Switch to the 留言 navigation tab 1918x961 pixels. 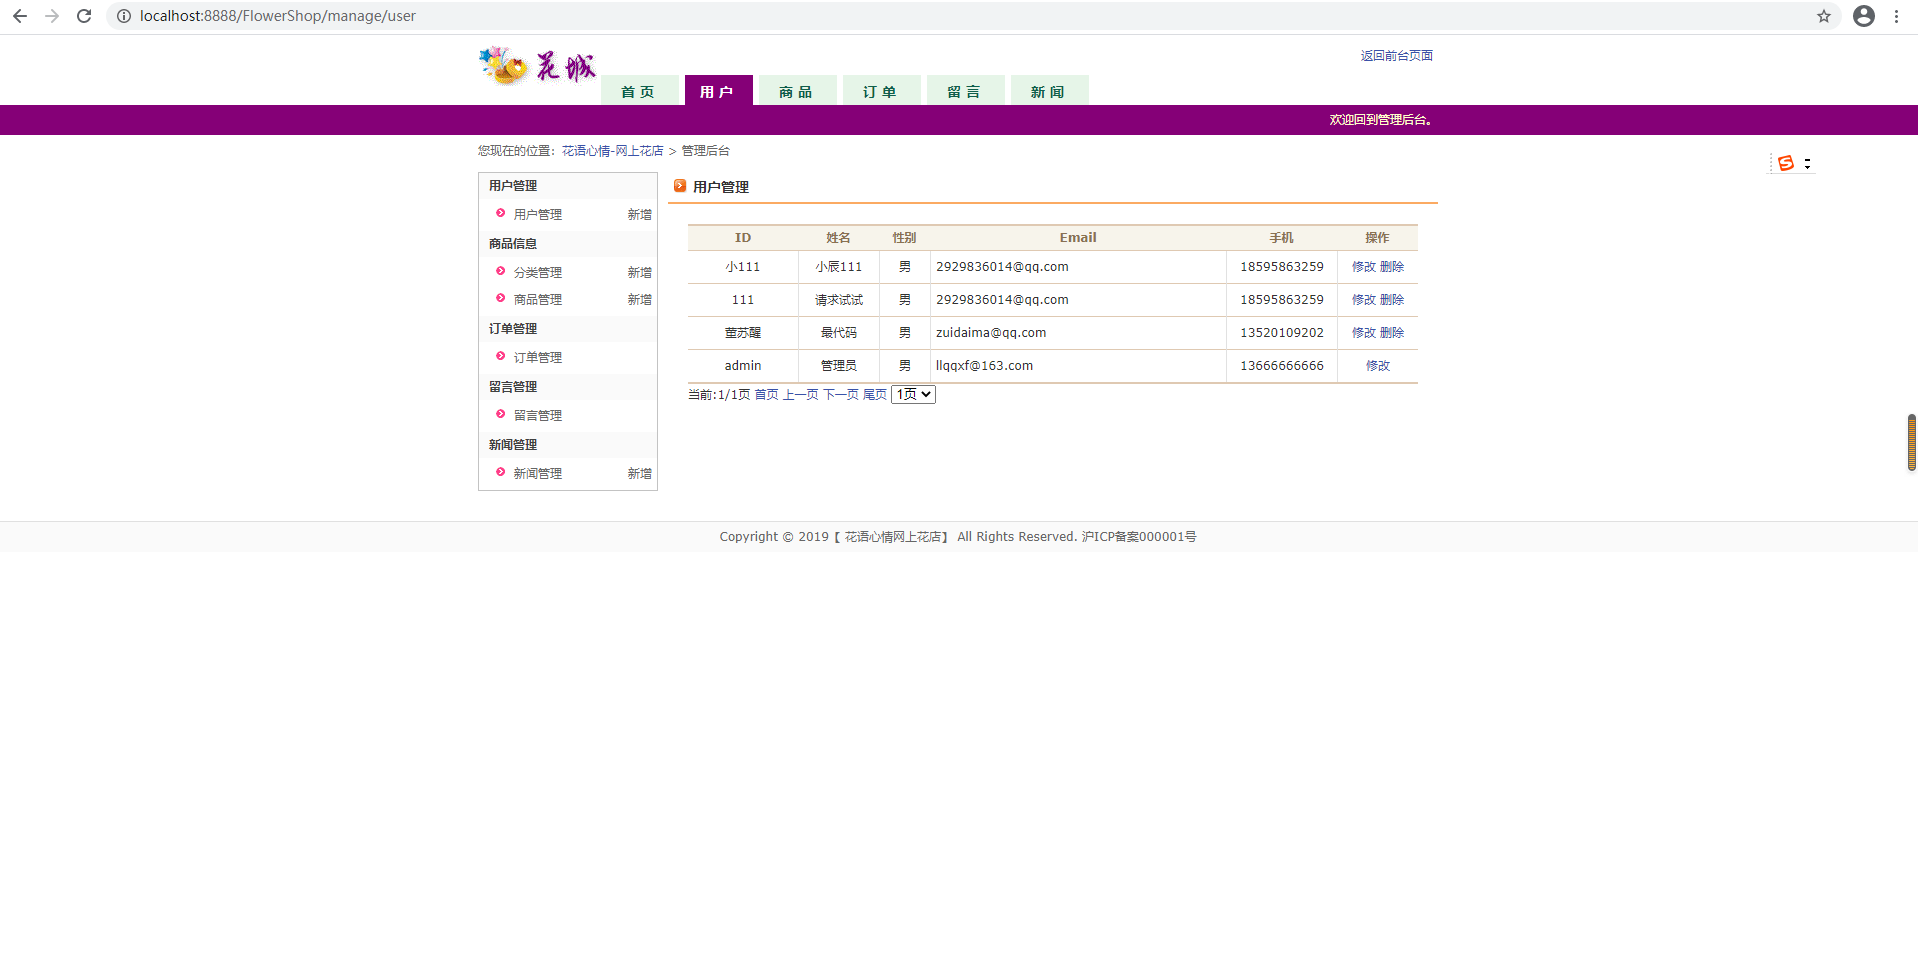click(x=965, y=91)
